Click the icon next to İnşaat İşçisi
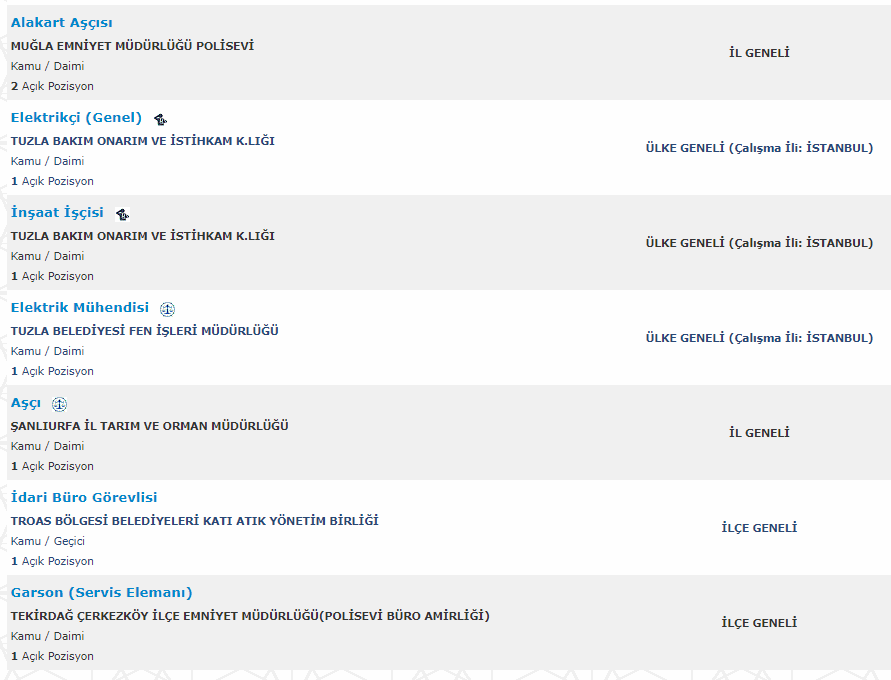Screen dimensions: 891x680 click(x=122, y=214)
